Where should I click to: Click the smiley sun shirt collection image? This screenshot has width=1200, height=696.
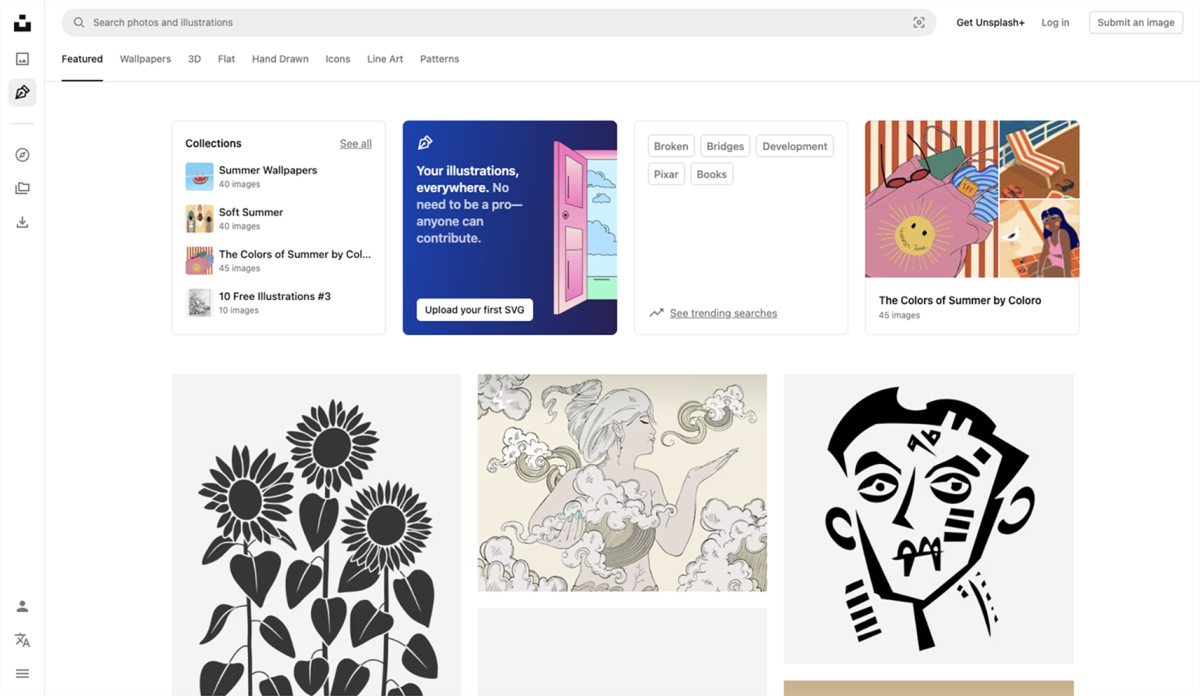(x=931, y=199)
